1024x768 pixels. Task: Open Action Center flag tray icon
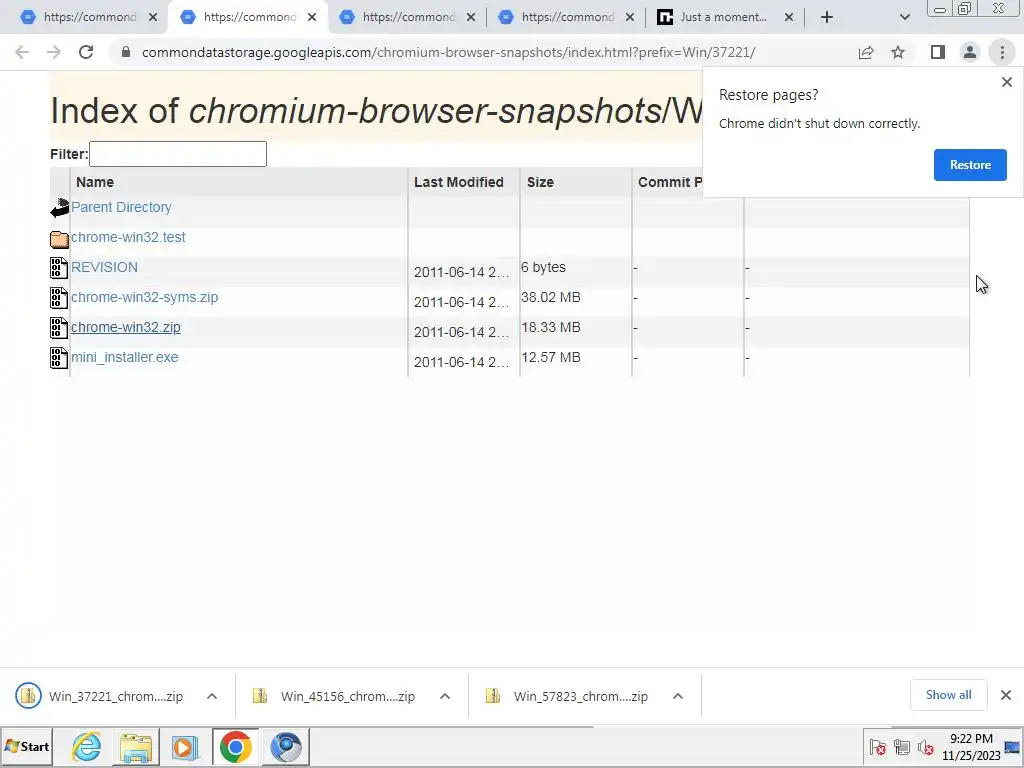click(878, 747)
